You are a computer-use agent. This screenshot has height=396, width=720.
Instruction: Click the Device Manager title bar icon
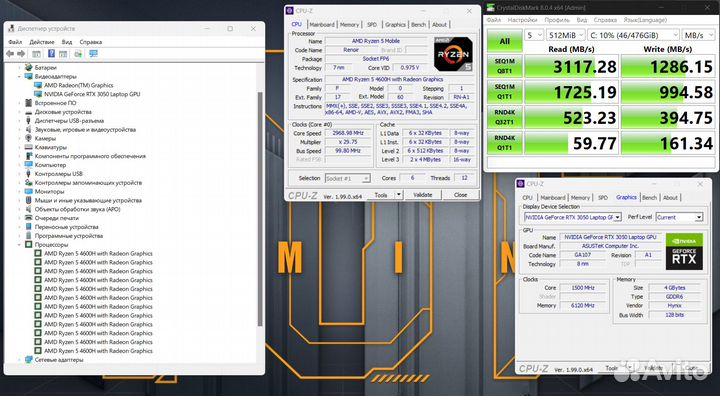(11, 28)
